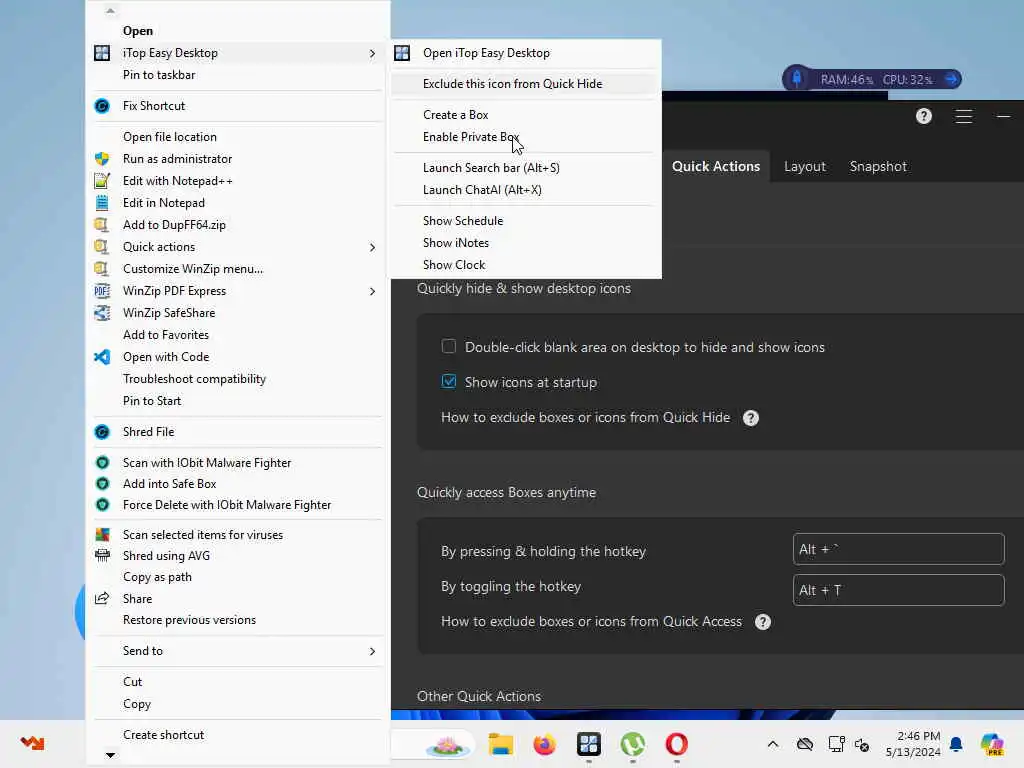Viewport: 1024px width, 768px height.
Task: Click the IObit Malware Fighter scan icon
Action: (103, 463)
